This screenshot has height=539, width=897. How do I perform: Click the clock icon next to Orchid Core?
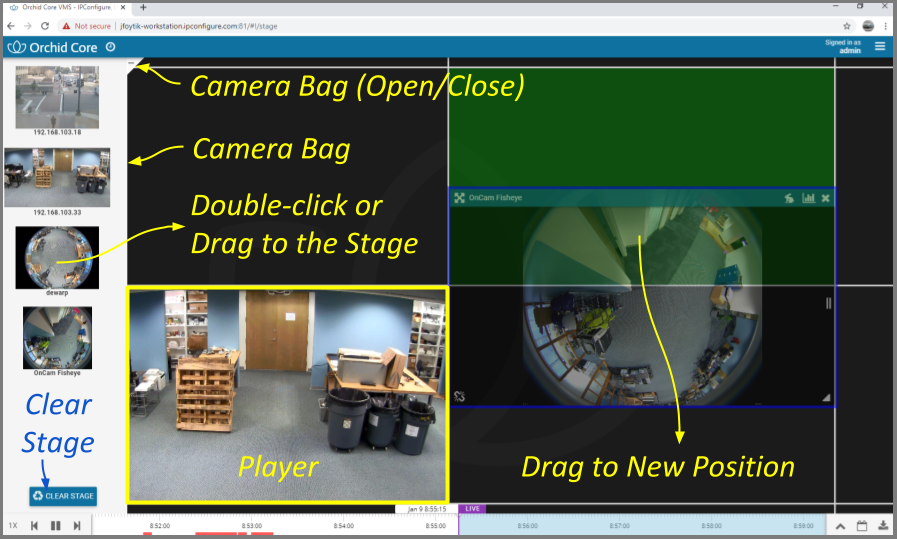click(110, 47)
